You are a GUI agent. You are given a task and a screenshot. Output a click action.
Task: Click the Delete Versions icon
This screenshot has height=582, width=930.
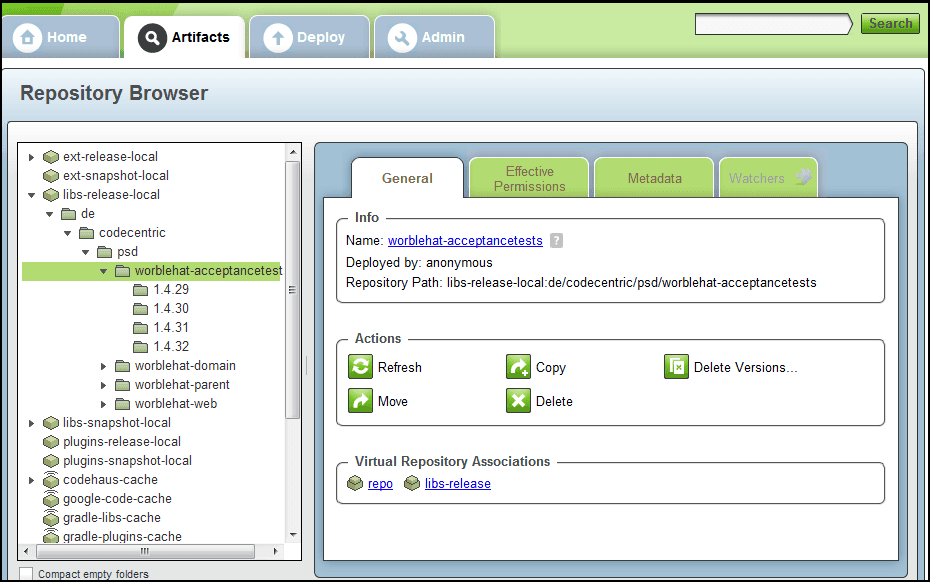pyautogui.click(x=676, y=367)
